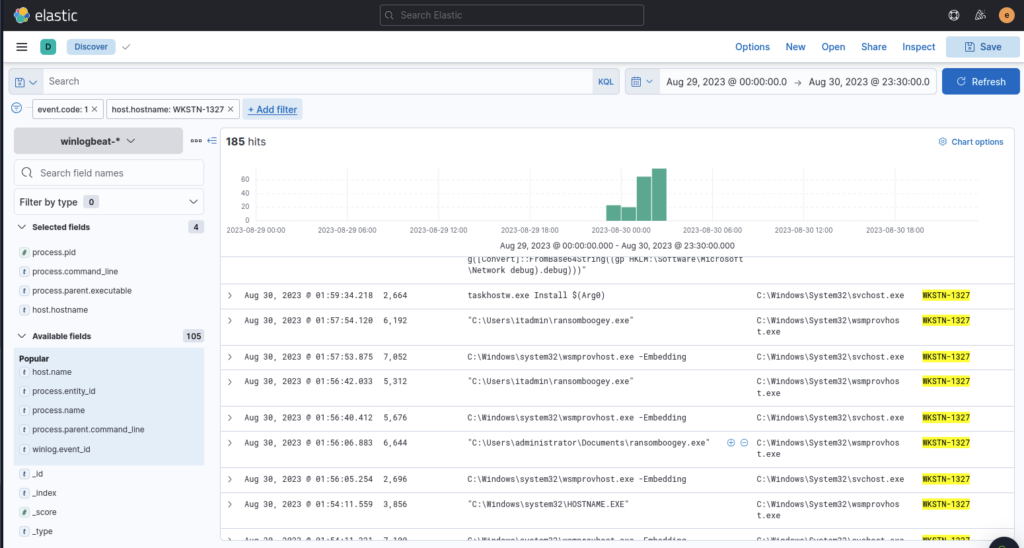
Task: Click + Add filter link
Action: coord(272,109)
